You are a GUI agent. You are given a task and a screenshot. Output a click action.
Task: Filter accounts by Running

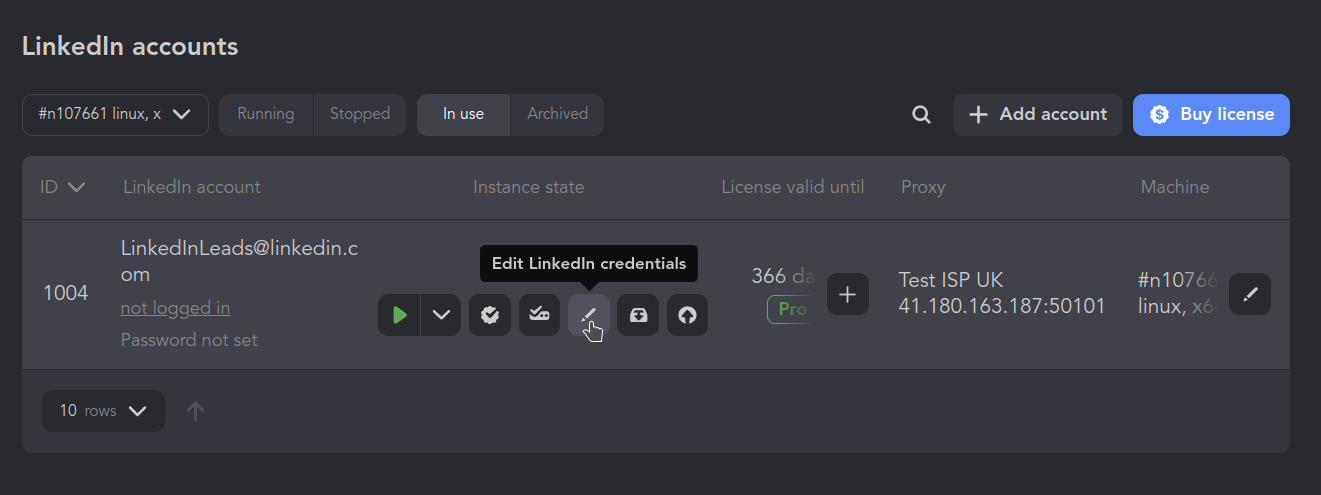266,114
